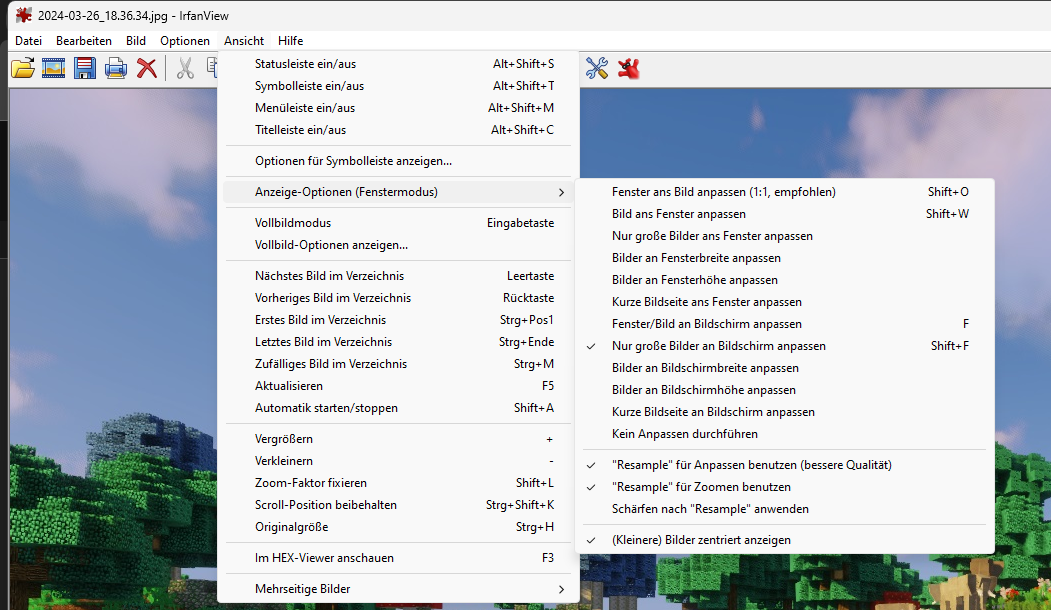Image resolution: width=1051 pixels, height=610 pixels.
Task: Select Bilder an Fensterbreite anpassen
Action: tap(784, 258)
